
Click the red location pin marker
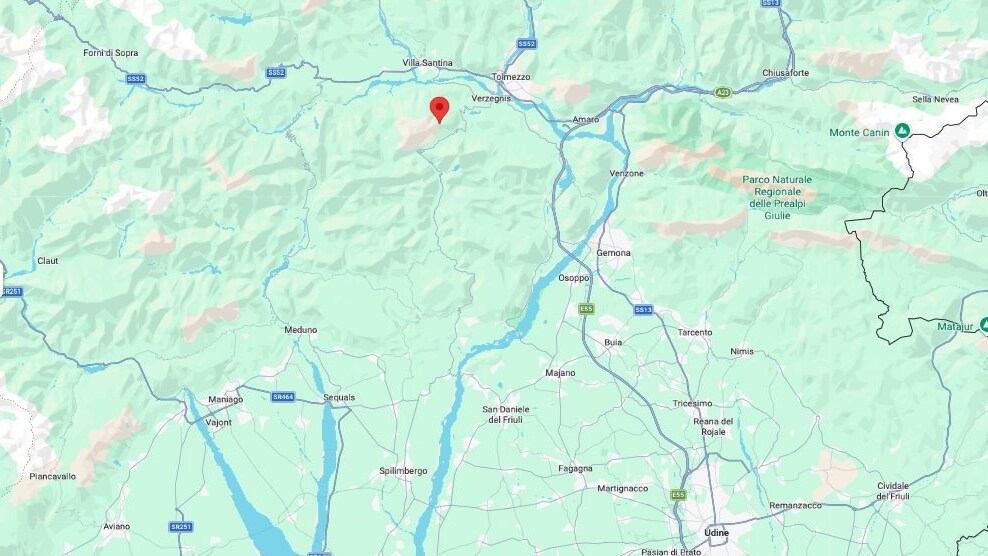(x=439, y=110)
